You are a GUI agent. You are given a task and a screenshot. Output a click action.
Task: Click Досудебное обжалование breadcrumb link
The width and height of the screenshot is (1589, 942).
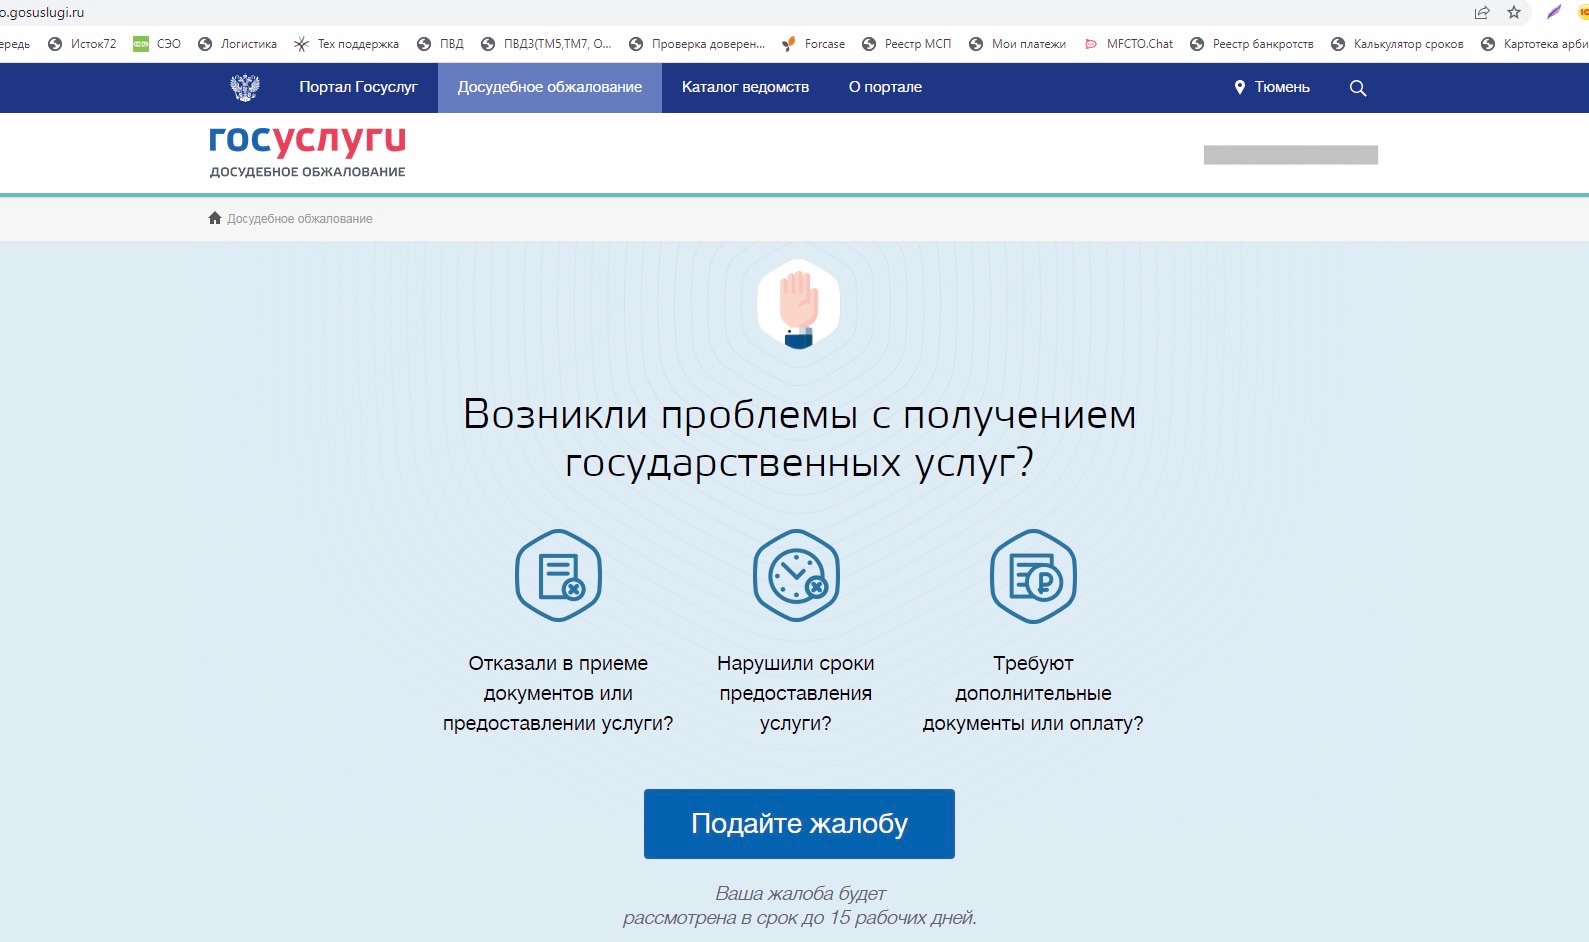tap(299, 219)
